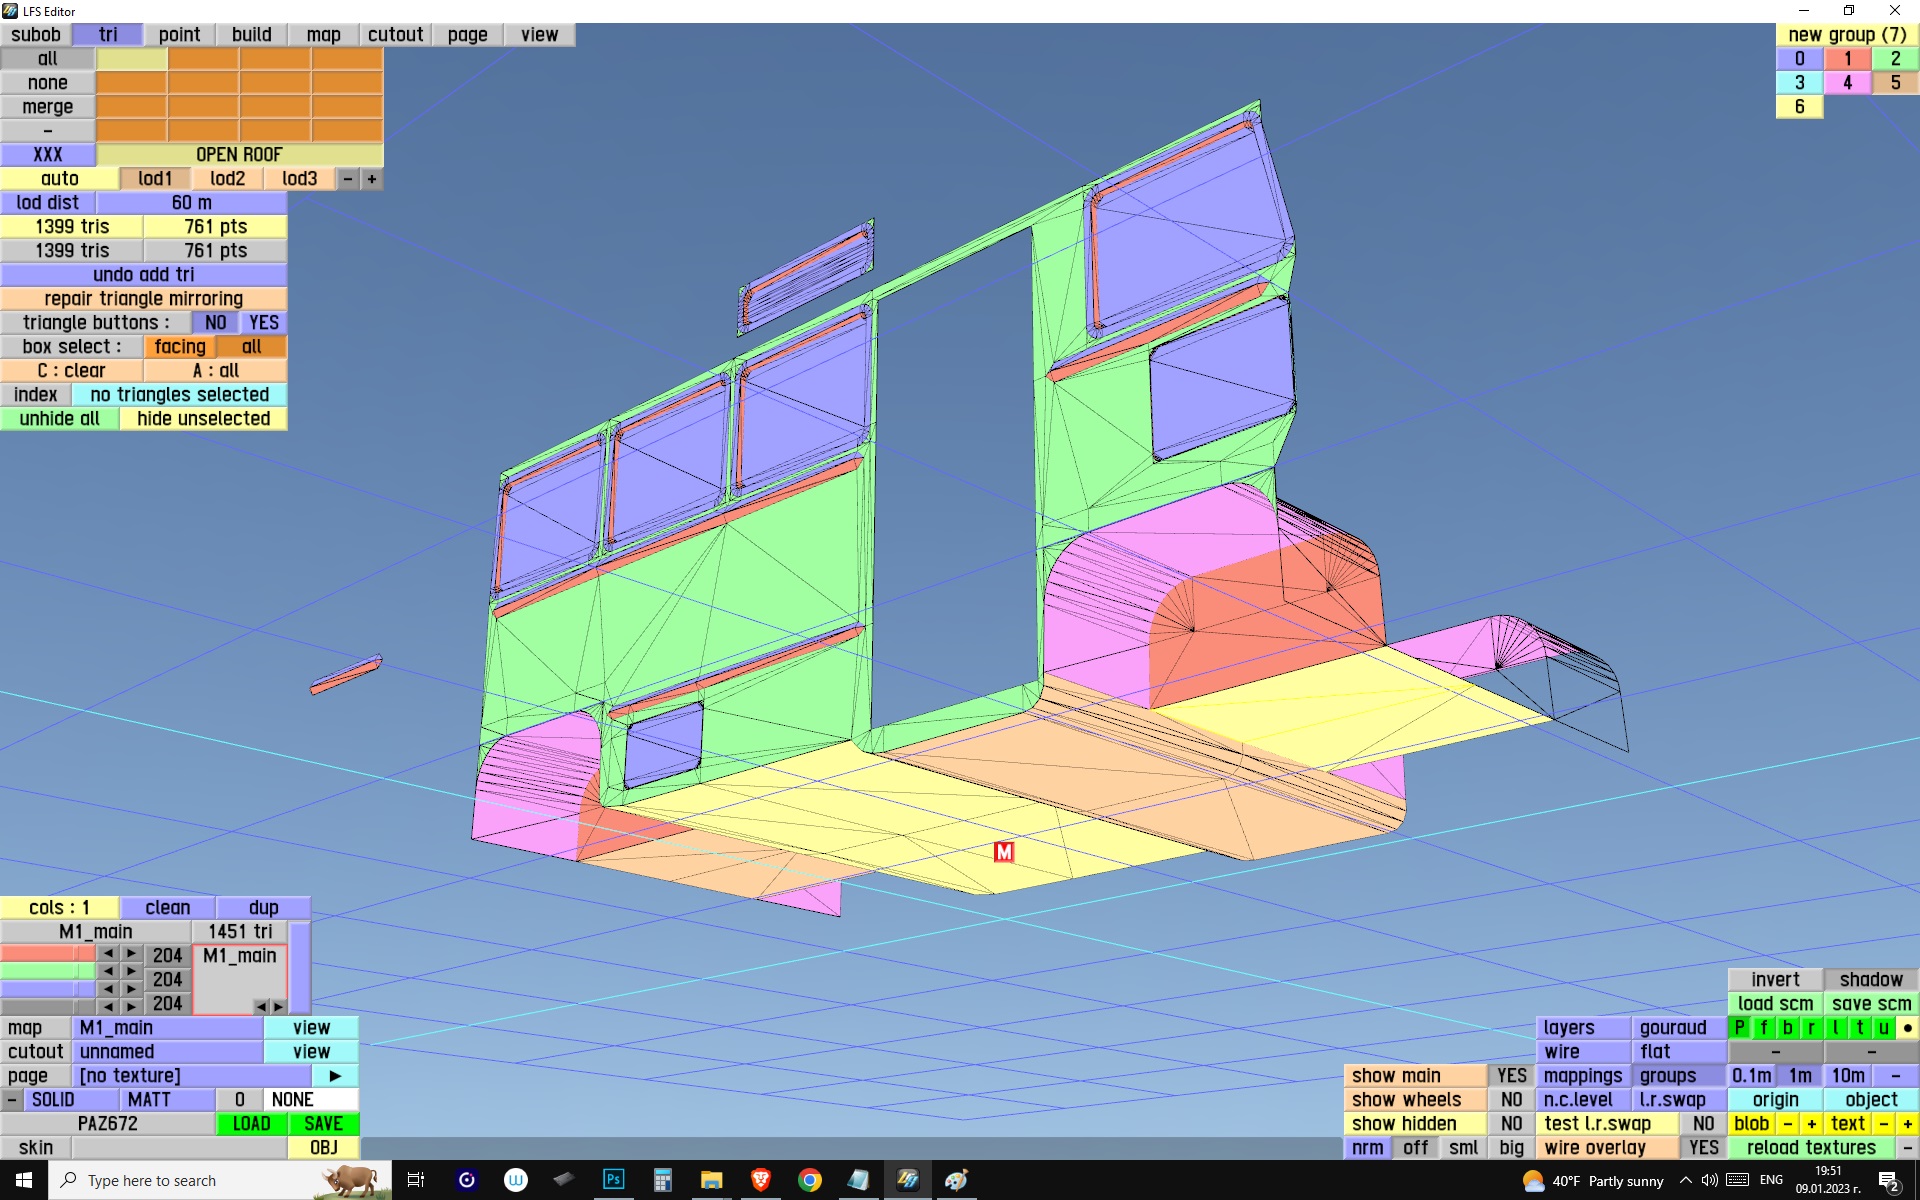Open the map name M1_main selector

(167, 1028)
